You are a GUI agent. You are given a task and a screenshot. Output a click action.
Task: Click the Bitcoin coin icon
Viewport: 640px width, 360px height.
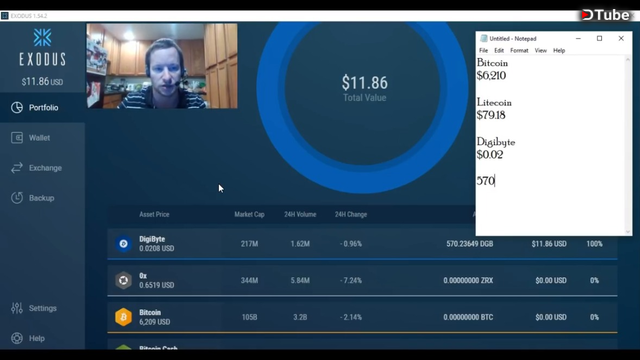pos(123,317)
